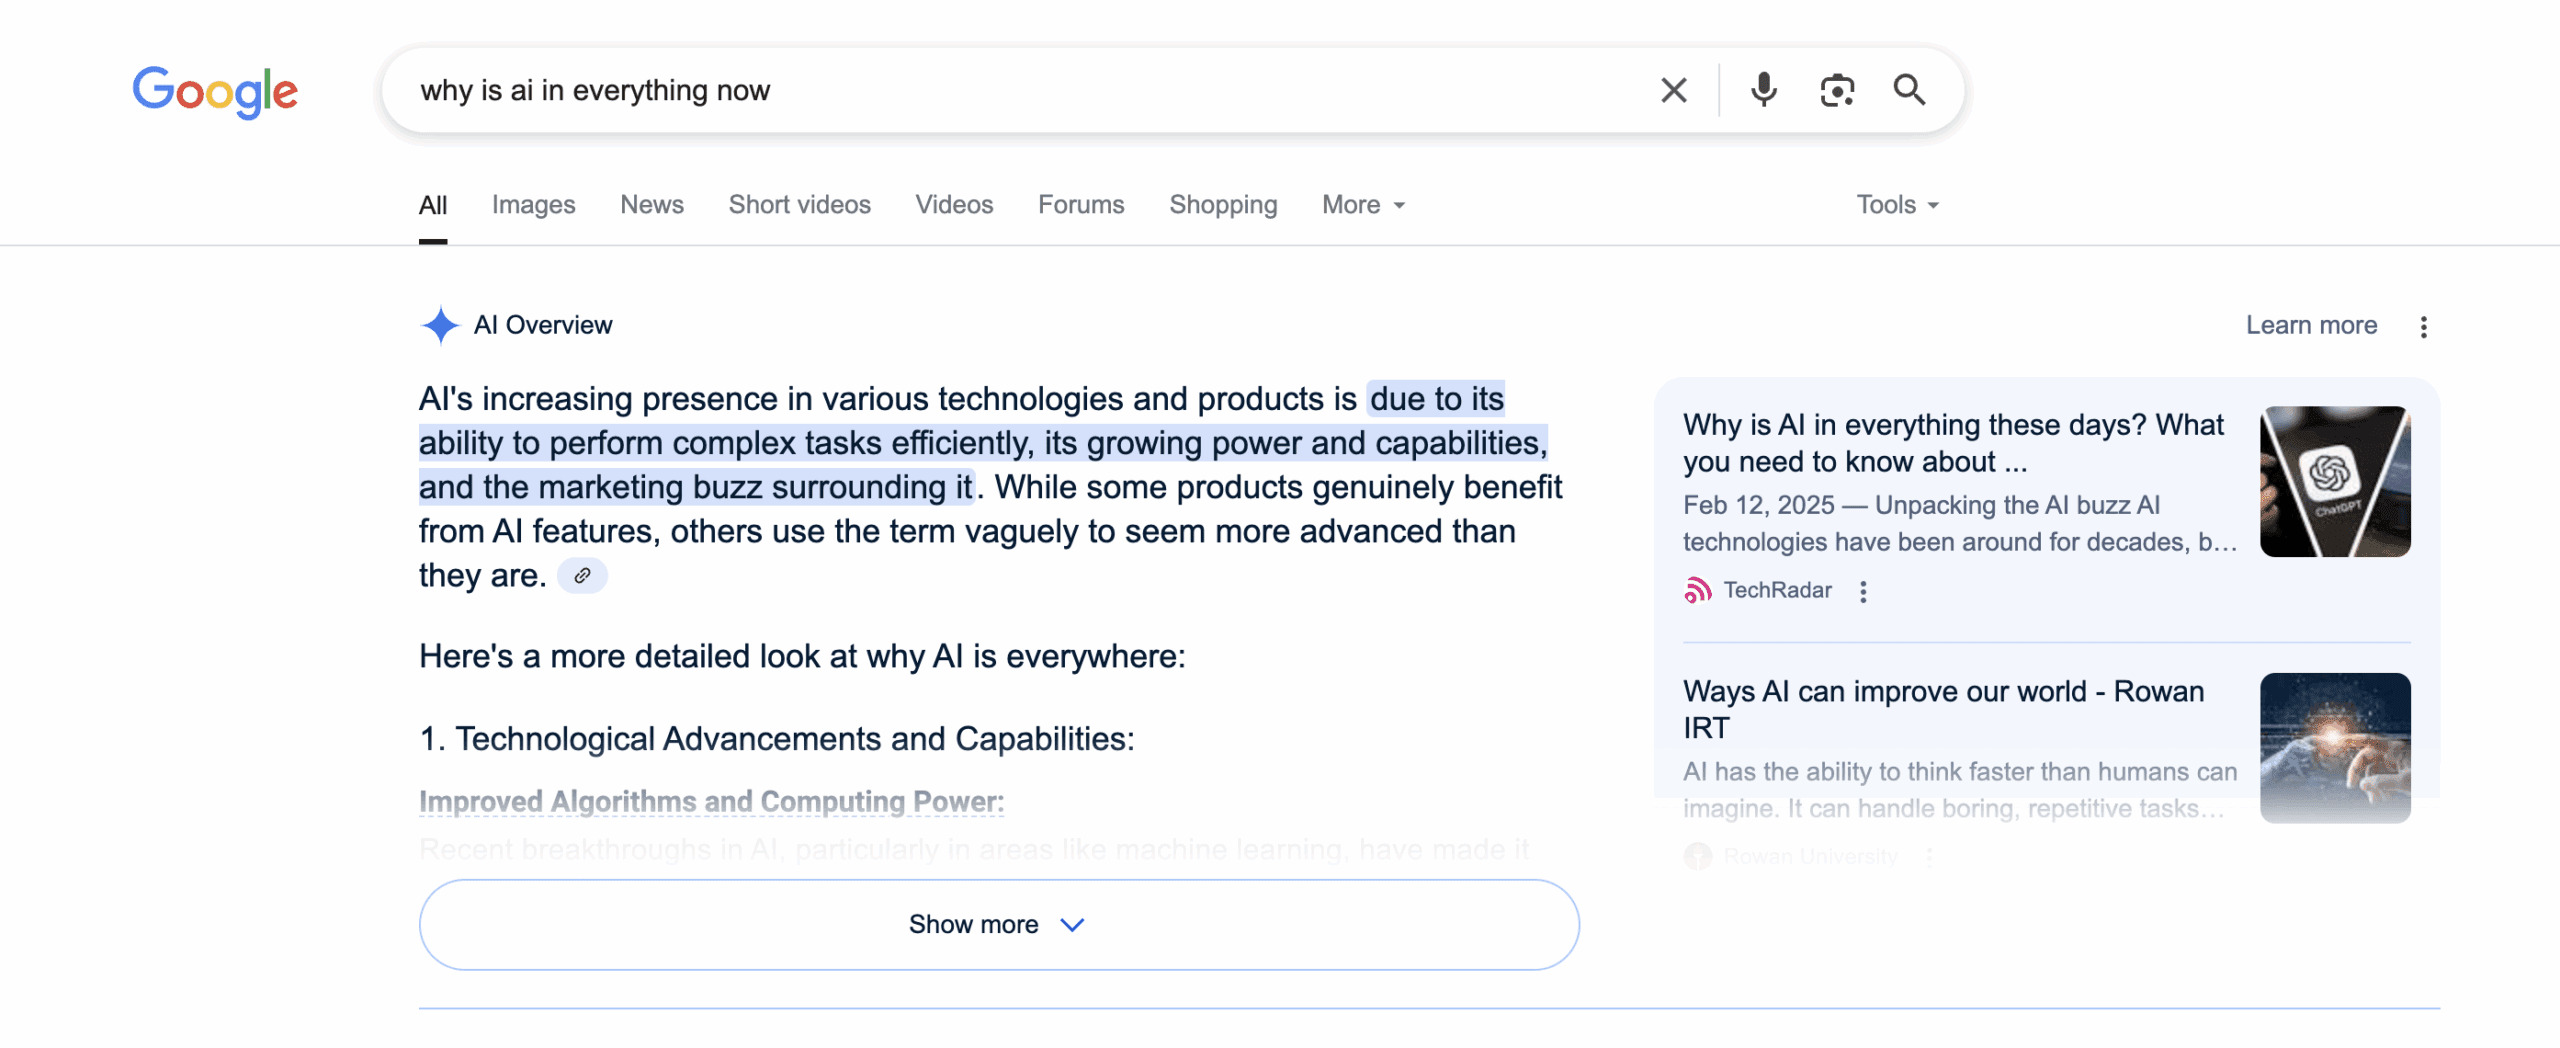The height and width of the screenshot is (1048, 2560).
Task: Open the 'Ways AI can improve our world' result
Action: click(x=1943, y=709)
